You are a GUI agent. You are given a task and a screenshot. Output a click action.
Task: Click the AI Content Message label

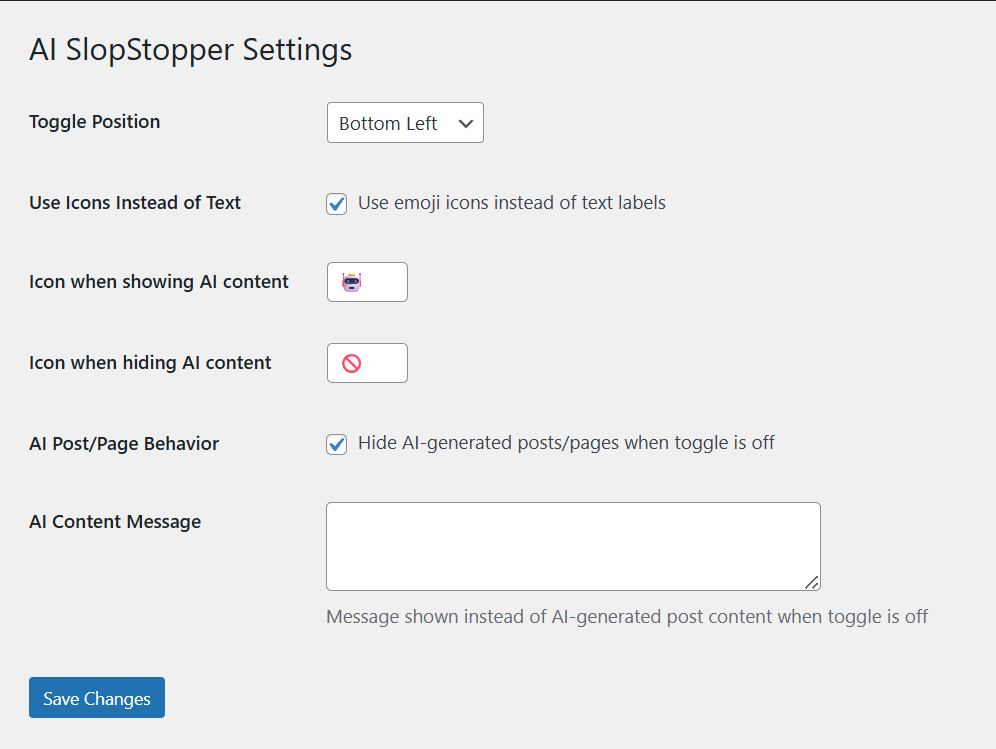pos(115,522)
